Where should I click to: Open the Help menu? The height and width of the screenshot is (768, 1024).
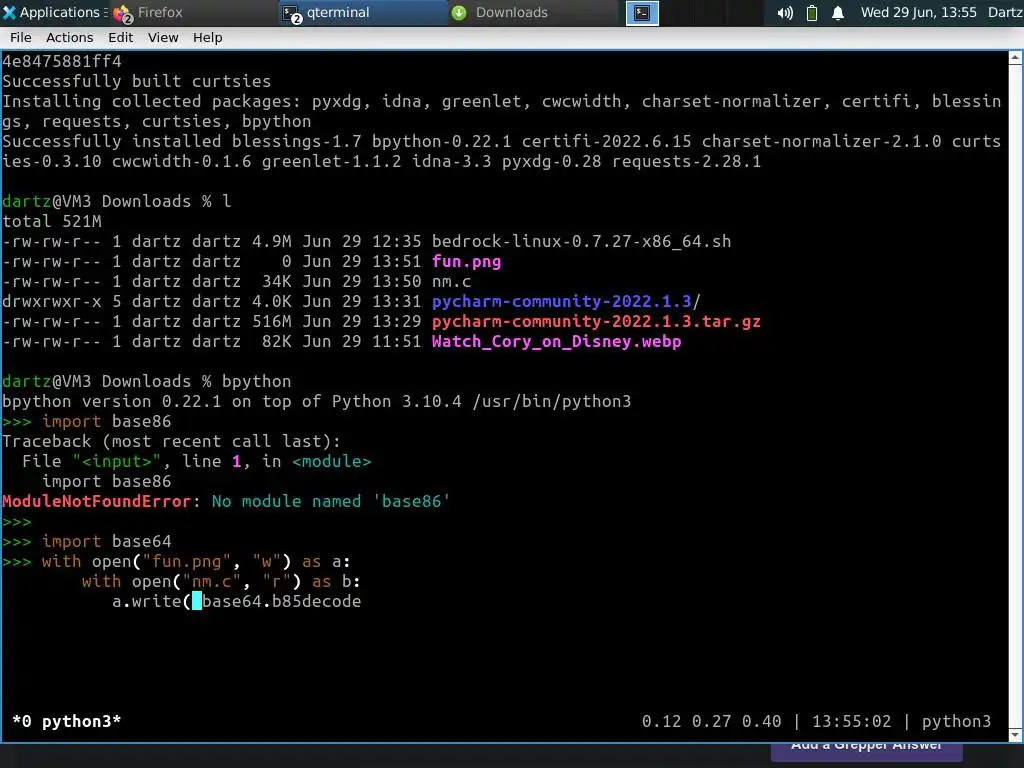coord(207,38)
